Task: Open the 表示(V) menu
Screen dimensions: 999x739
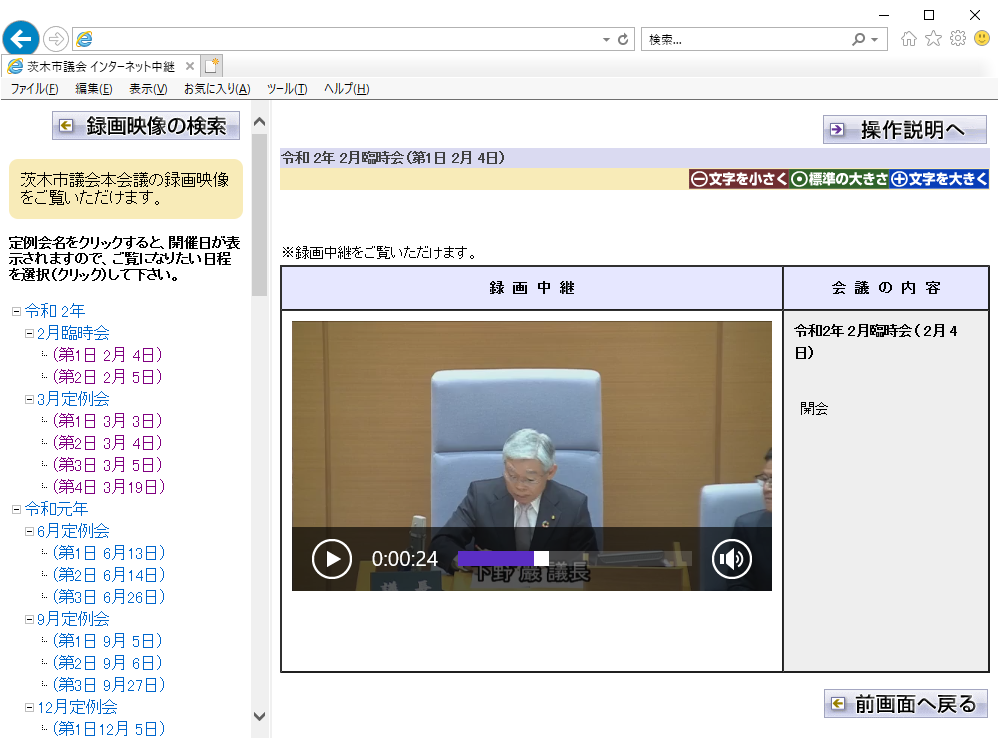Action: [x=148, y=89]
